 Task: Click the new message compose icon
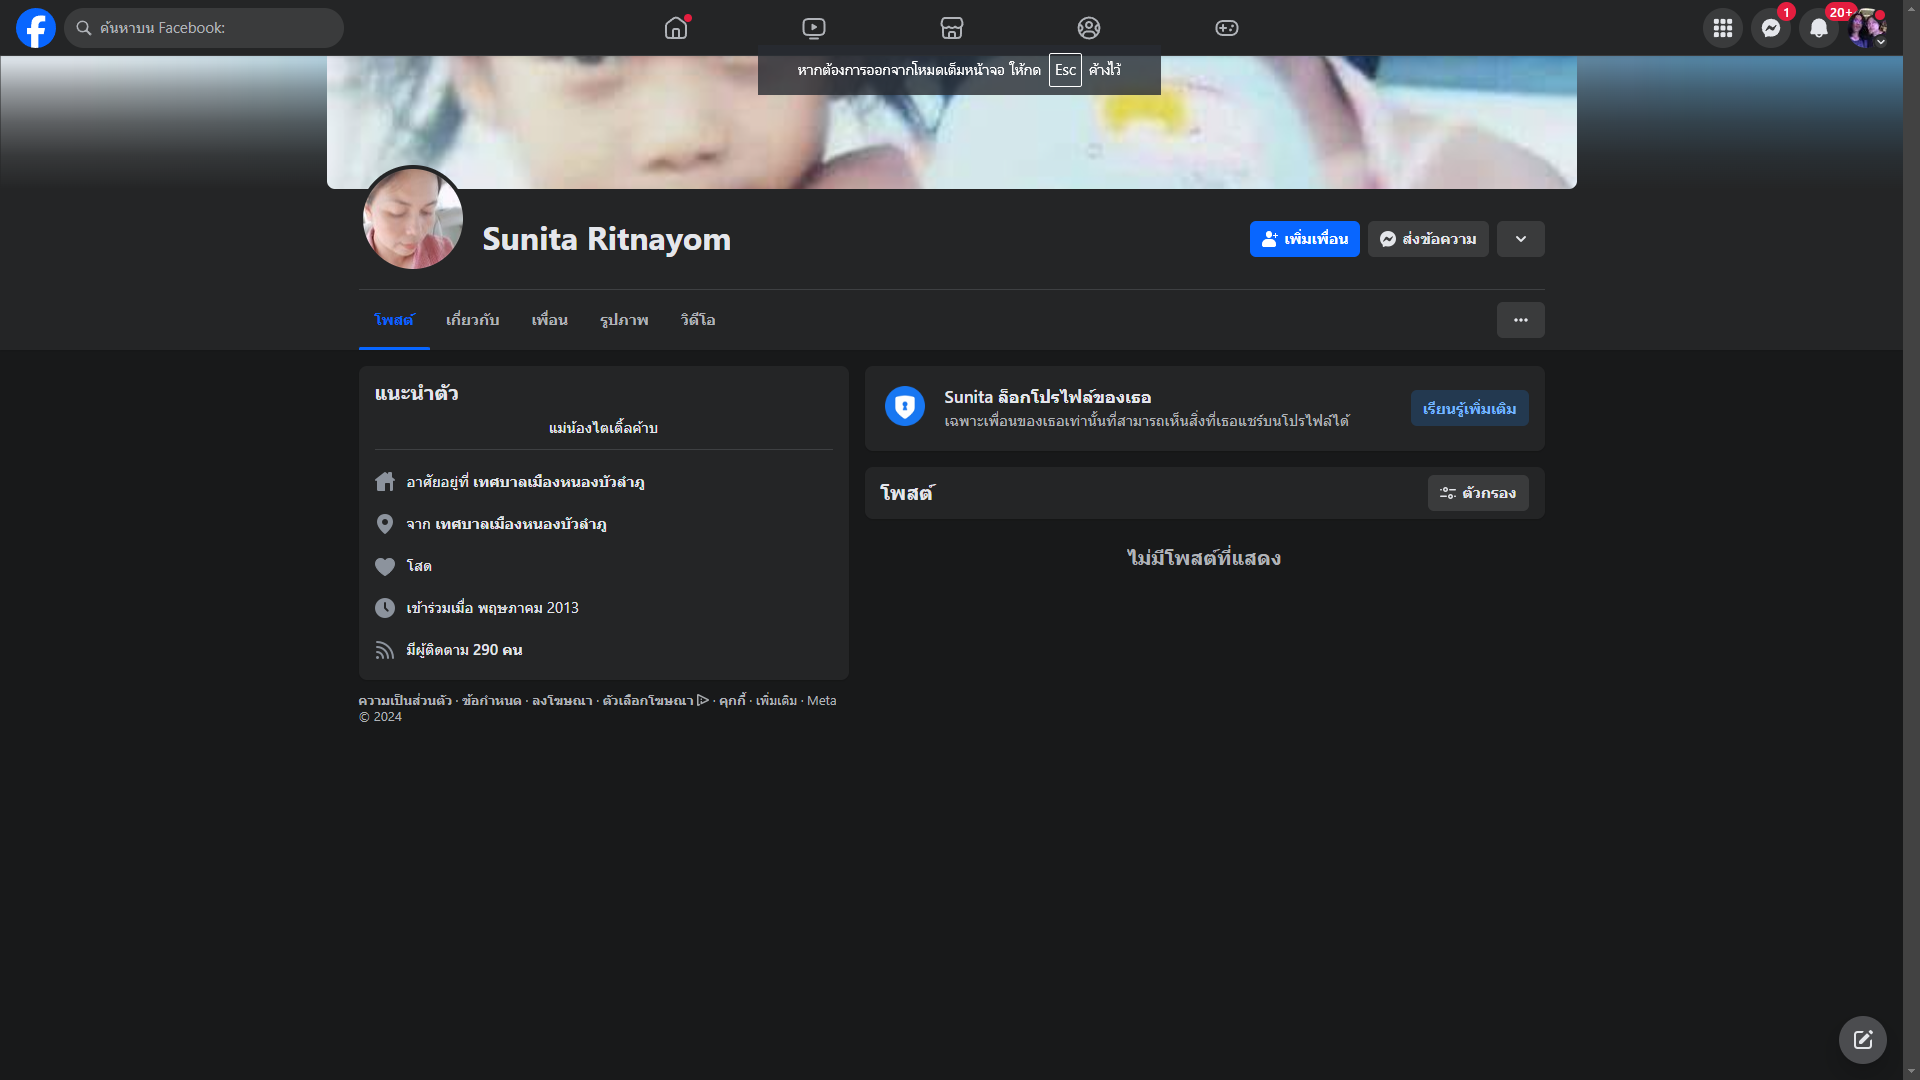point(1862,1040)
